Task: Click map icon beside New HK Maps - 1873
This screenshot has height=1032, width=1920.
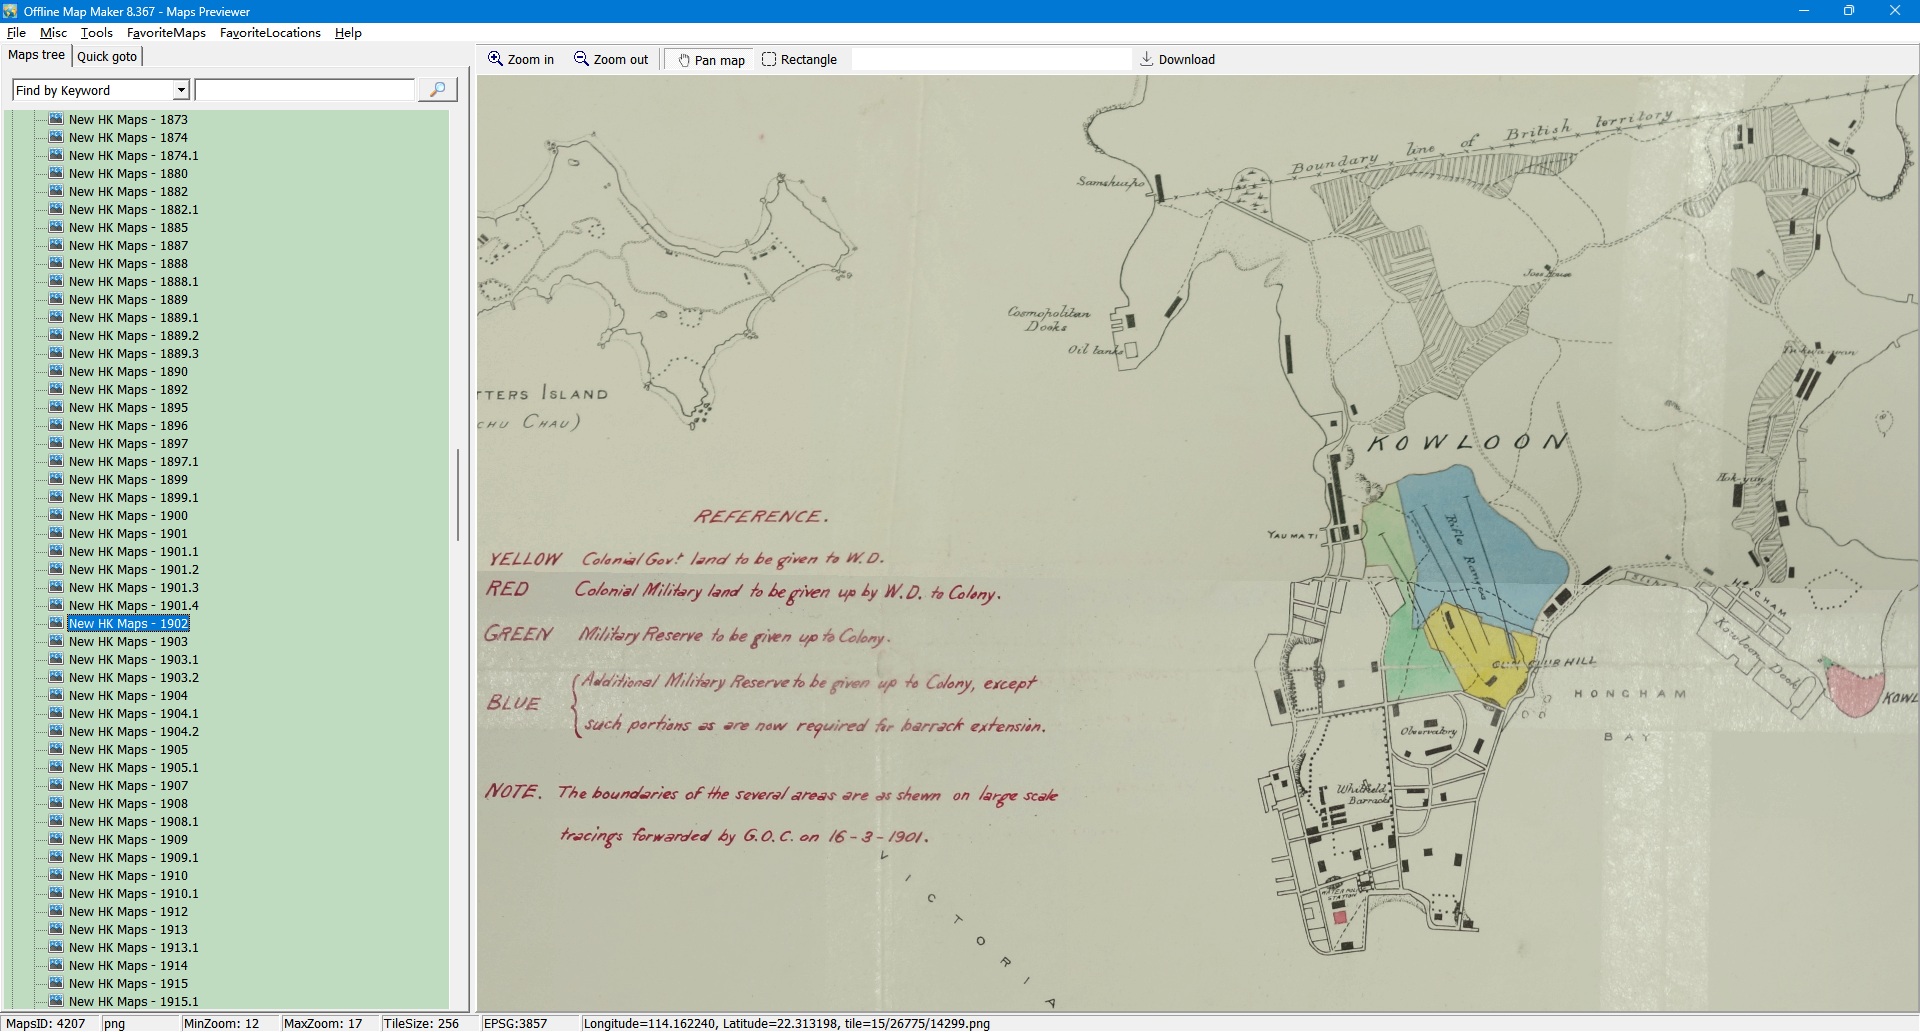Action: point(56,119)
